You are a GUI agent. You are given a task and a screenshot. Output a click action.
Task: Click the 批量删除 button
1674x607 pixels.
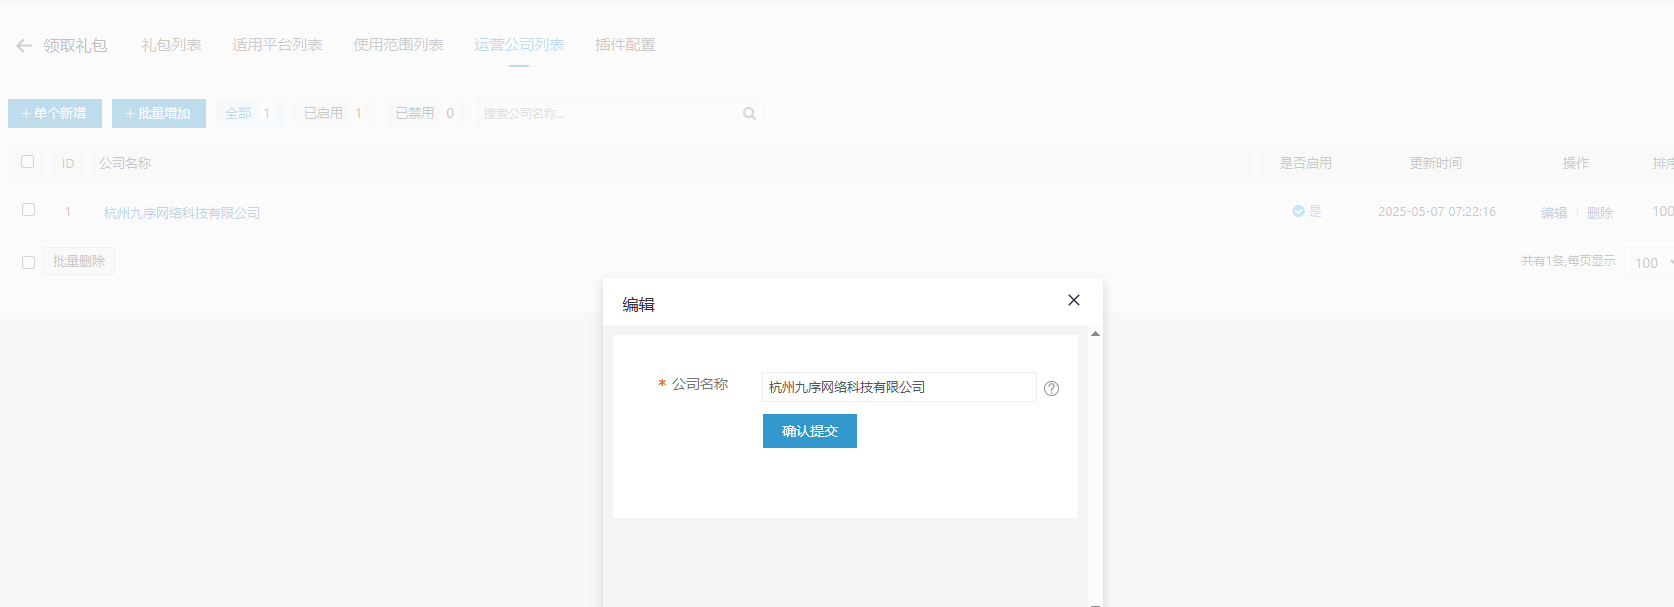point(79,261)
